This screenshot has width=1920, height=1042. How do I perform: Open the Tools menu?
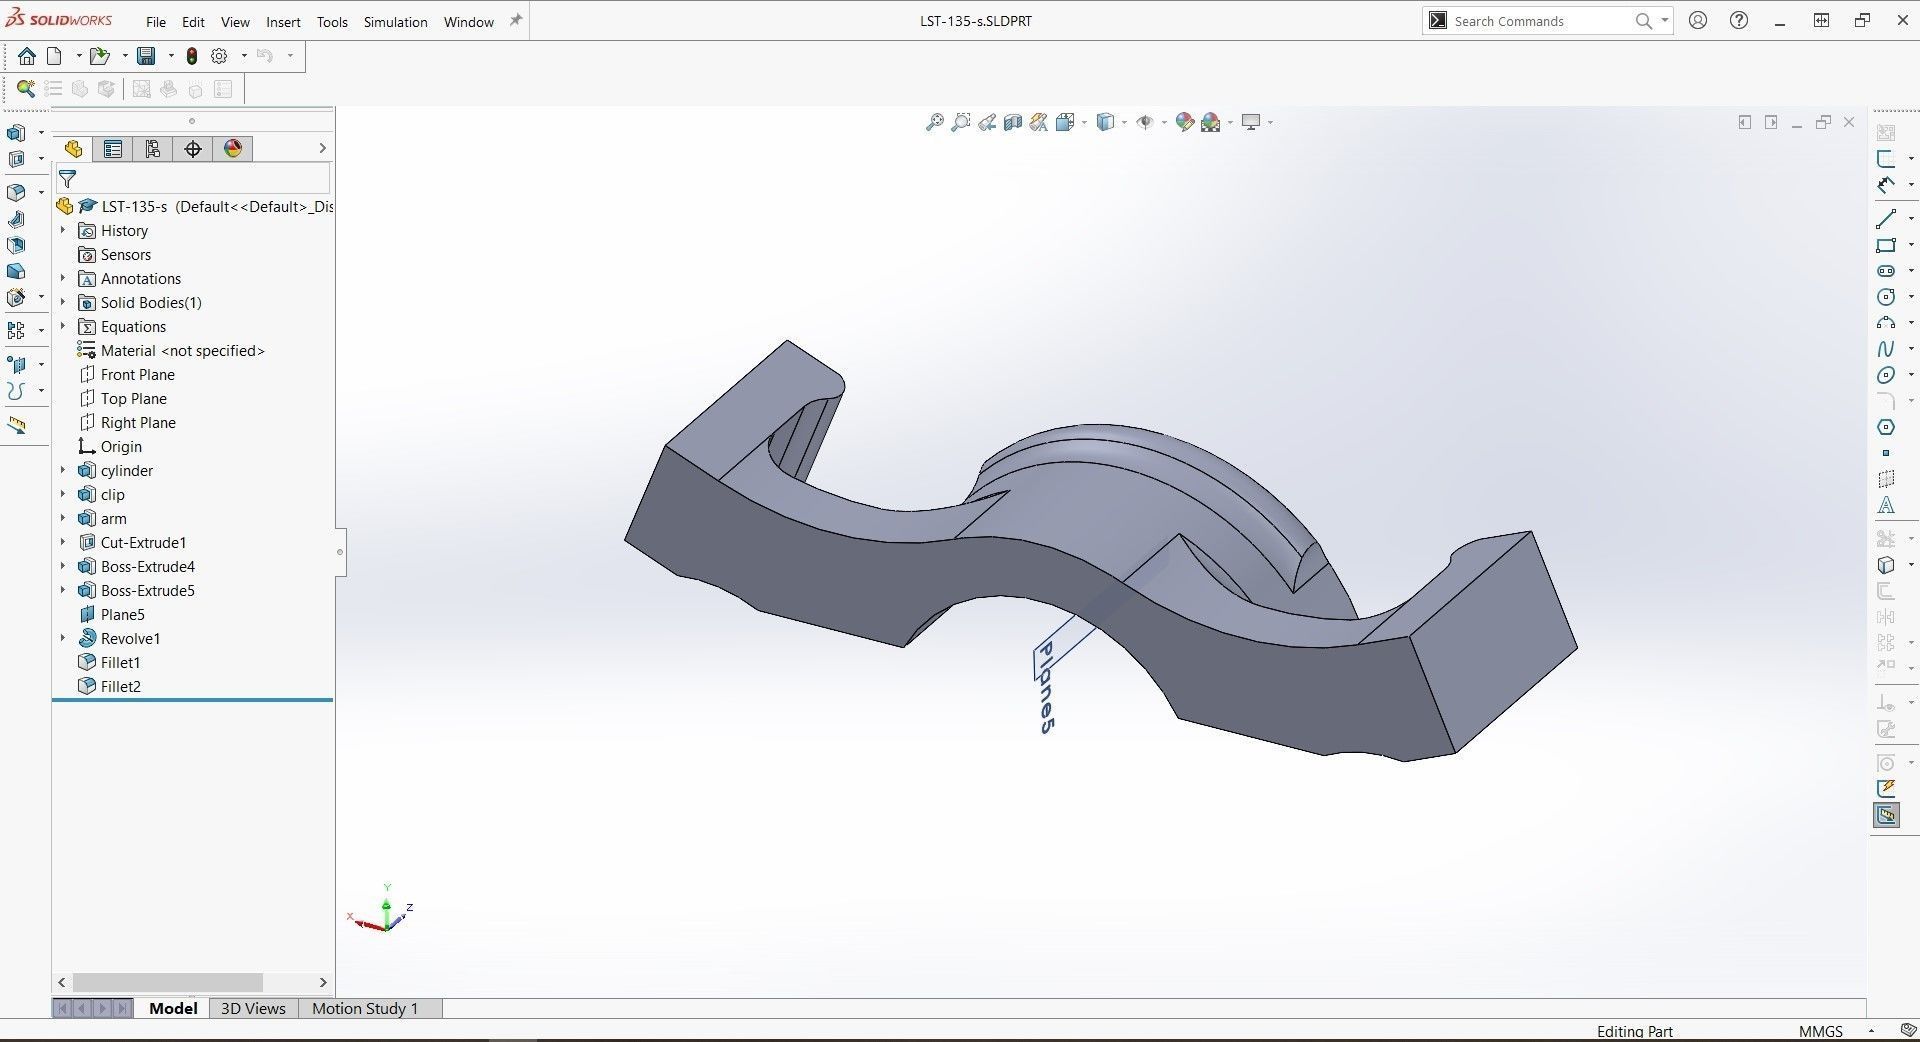[x=331, y=21]
